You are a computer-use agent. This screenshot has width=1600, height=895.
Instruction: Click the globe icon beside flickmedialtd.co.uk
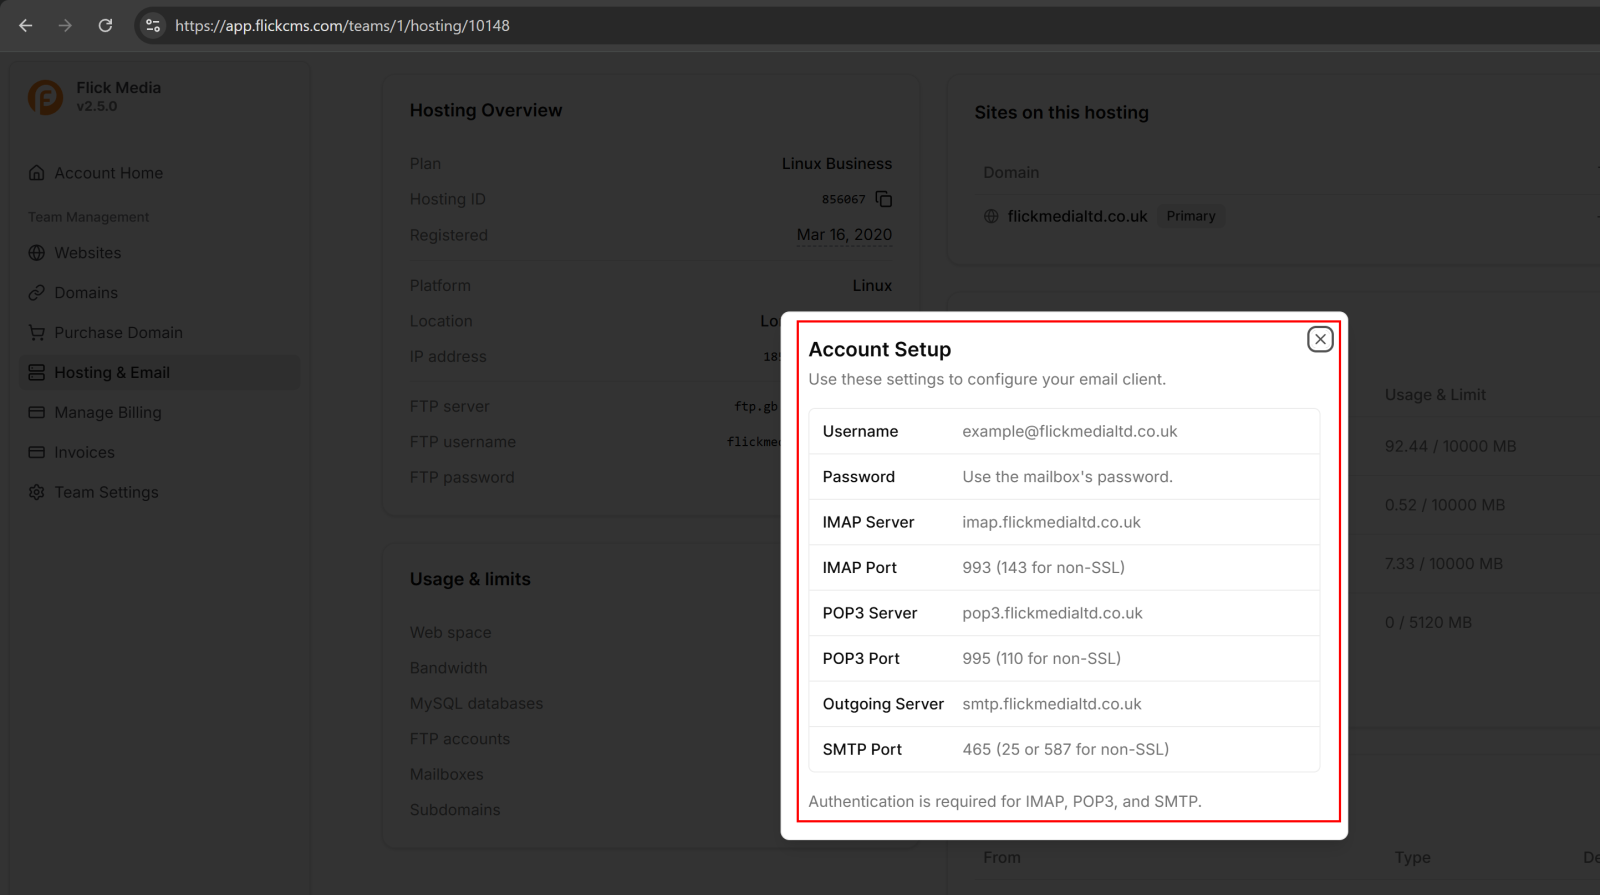coord(991,216)
